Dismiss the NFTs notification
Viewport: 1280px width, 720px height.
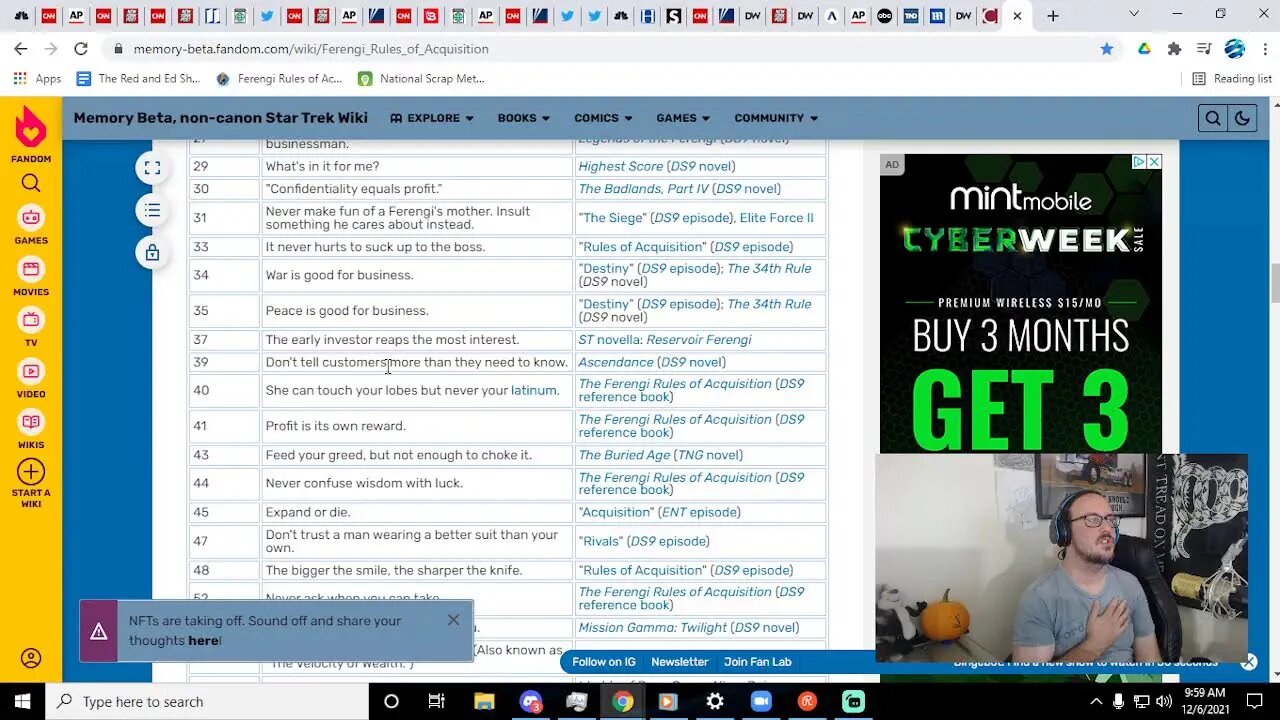(454, 620)
